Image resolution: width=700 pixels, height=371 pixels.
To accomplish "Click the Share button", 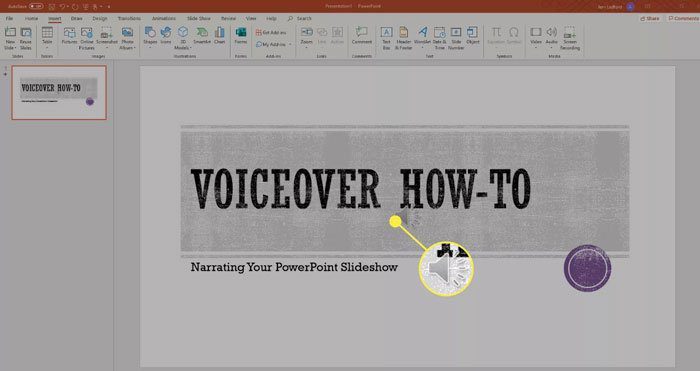I will [x=650, y=18].
